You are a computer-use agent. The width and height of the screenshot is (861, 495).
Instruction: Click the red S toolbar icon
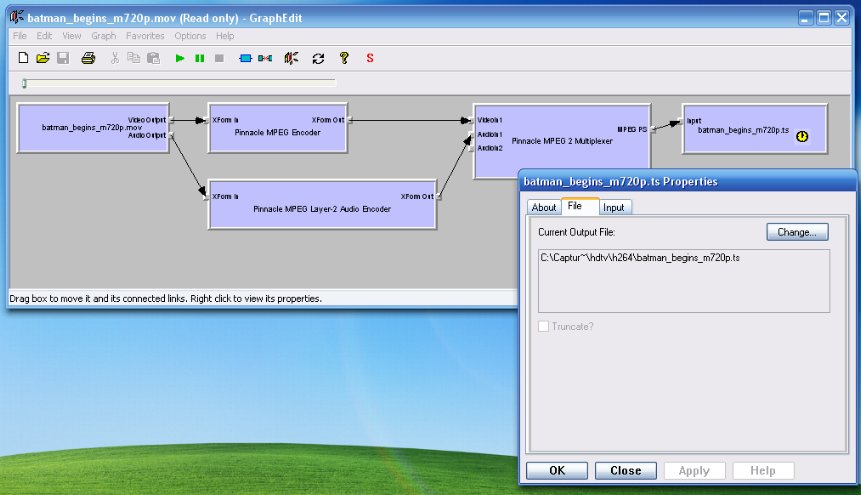[x=370, y=58]
